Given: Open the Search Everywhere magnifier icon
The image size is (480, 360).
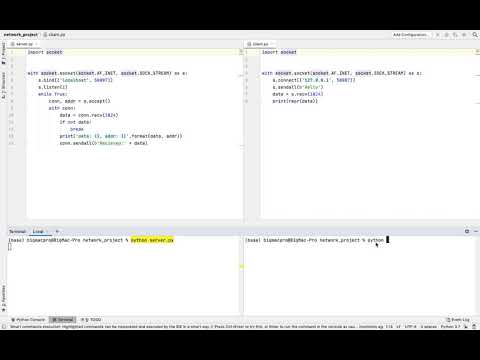Looking at the screenshot, I should (475, 35).
